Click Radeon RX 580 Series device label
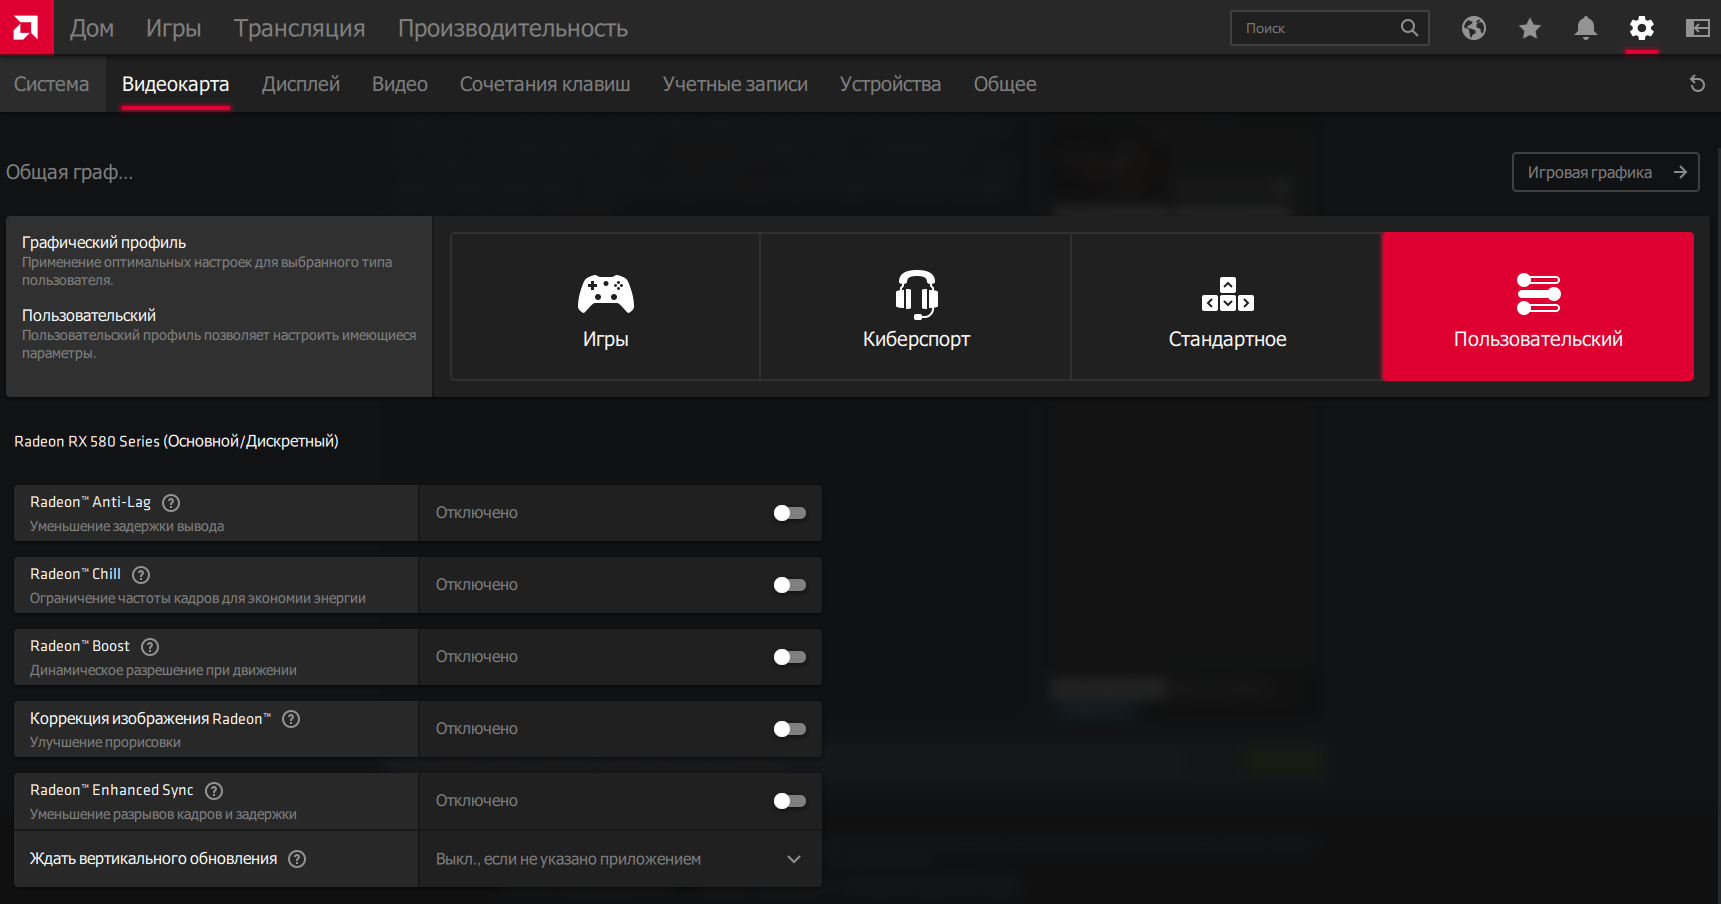This screenshot has width=1721, height=904. (176, 441)
